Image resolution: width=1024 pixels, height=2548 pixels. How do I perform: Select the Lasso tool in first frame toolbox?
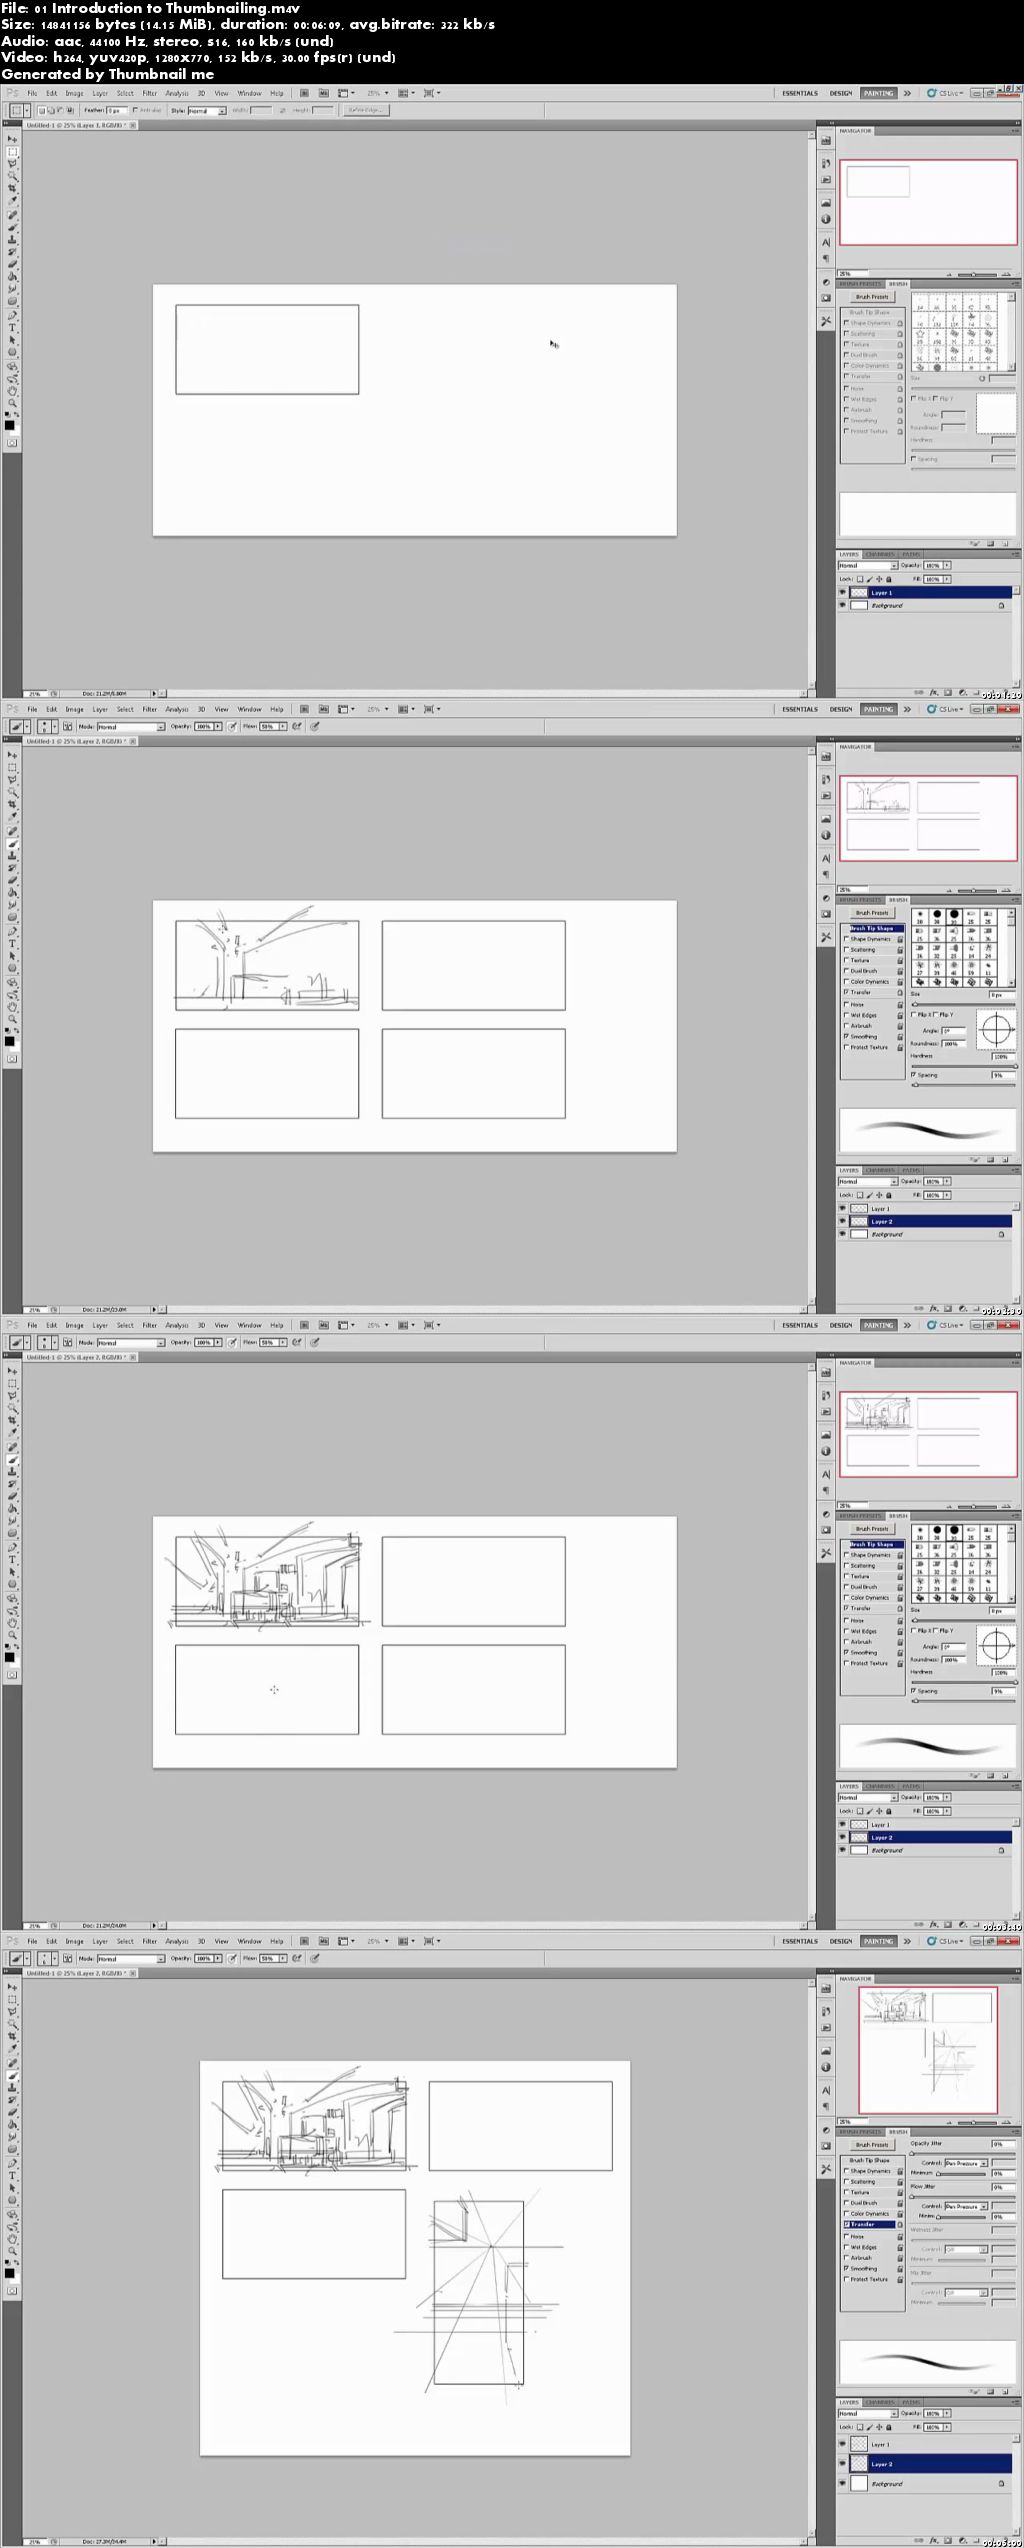click(x=12, y=164)
